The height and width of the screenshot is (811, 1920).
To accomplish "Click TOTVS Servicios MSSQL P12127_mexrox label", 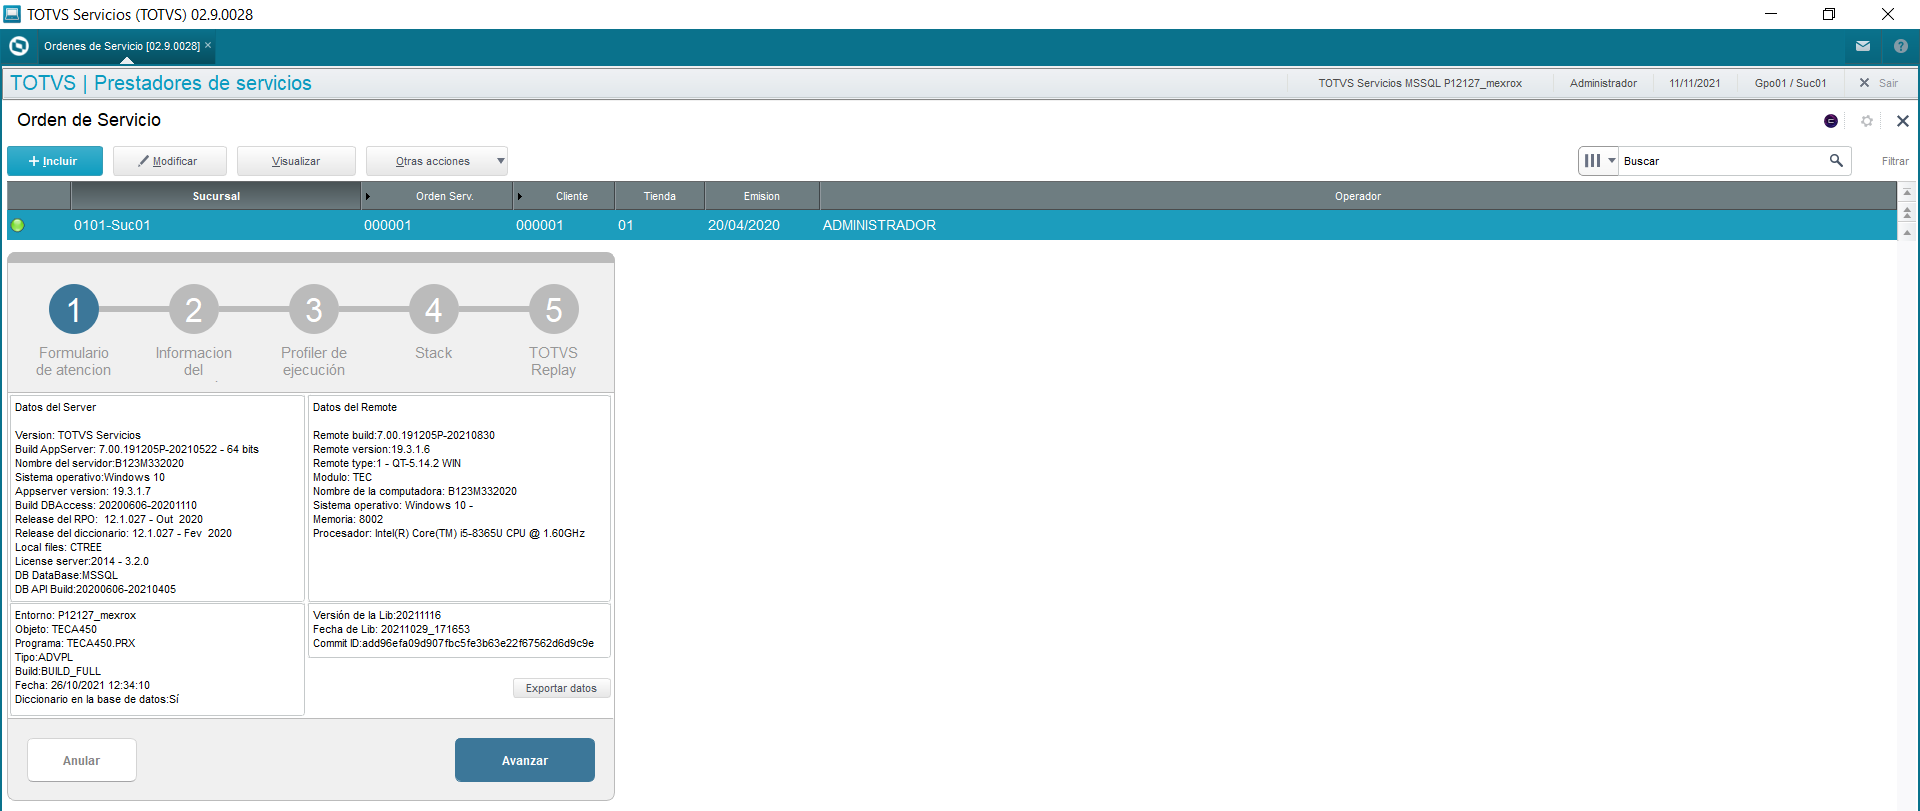I will click(1420, 83).
